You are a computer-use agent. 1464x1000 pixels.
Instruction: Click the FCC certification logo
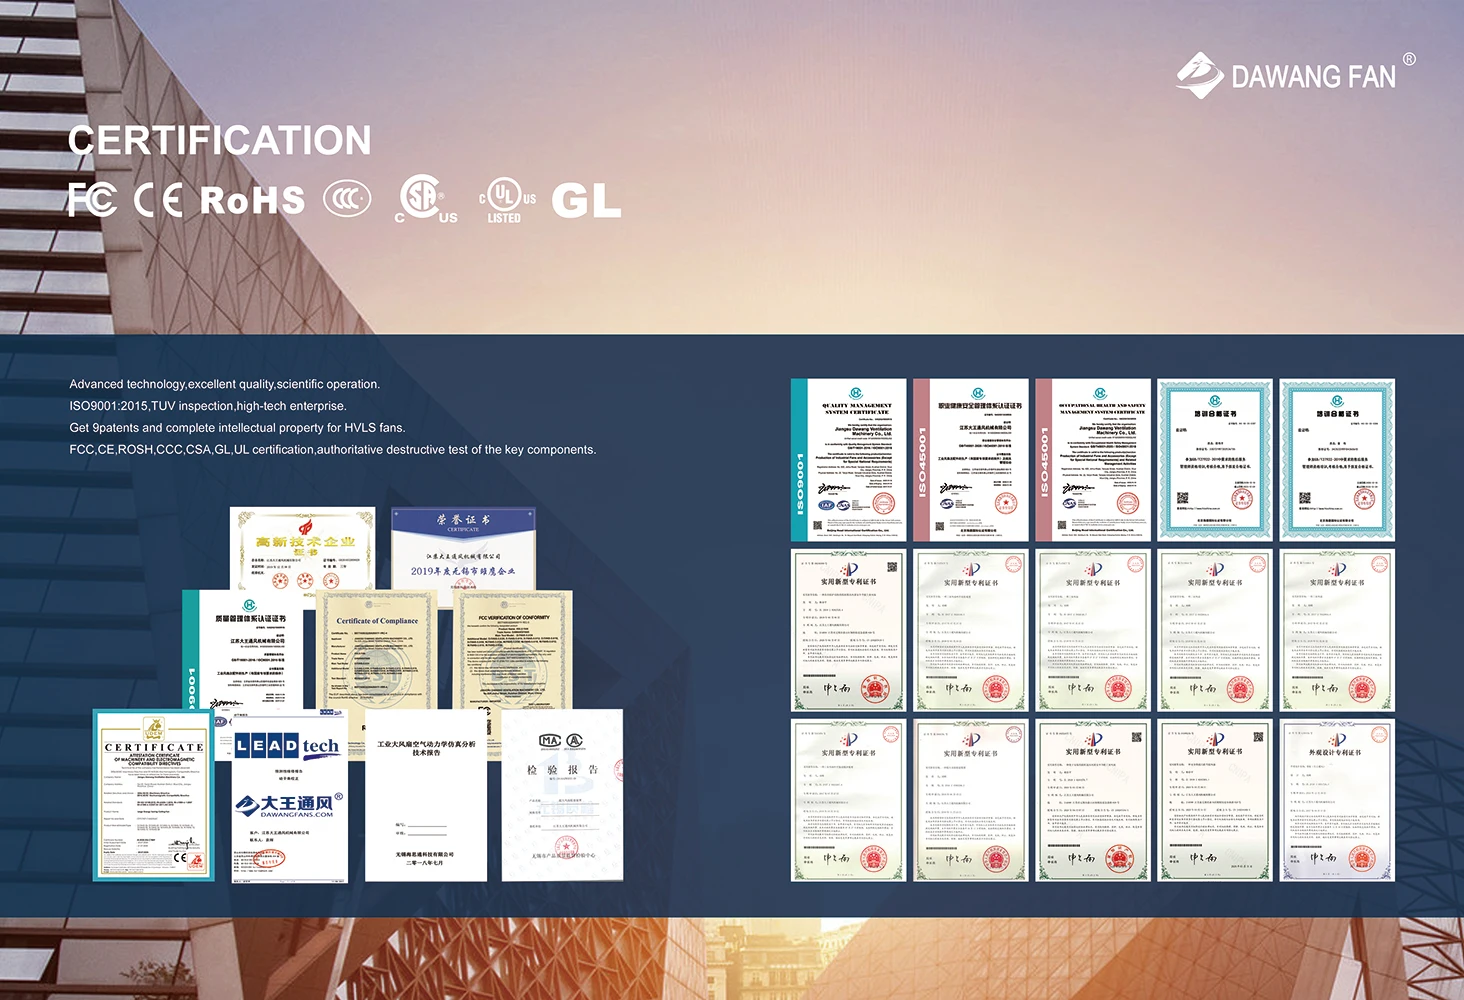(92, 199)
